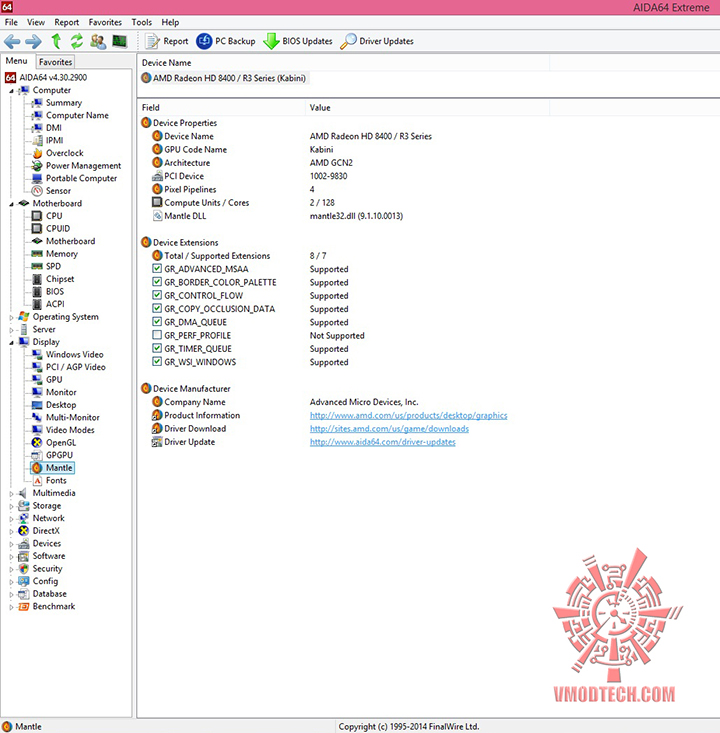Open the Report wizard from the toolbar

[x=166, y=41]
